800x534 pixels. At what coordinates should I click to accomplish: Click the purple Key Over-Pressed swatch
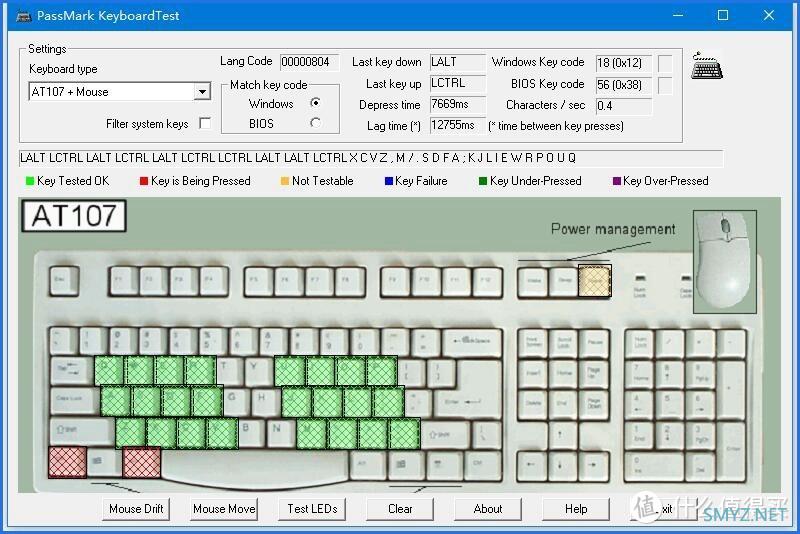[617, 181]
